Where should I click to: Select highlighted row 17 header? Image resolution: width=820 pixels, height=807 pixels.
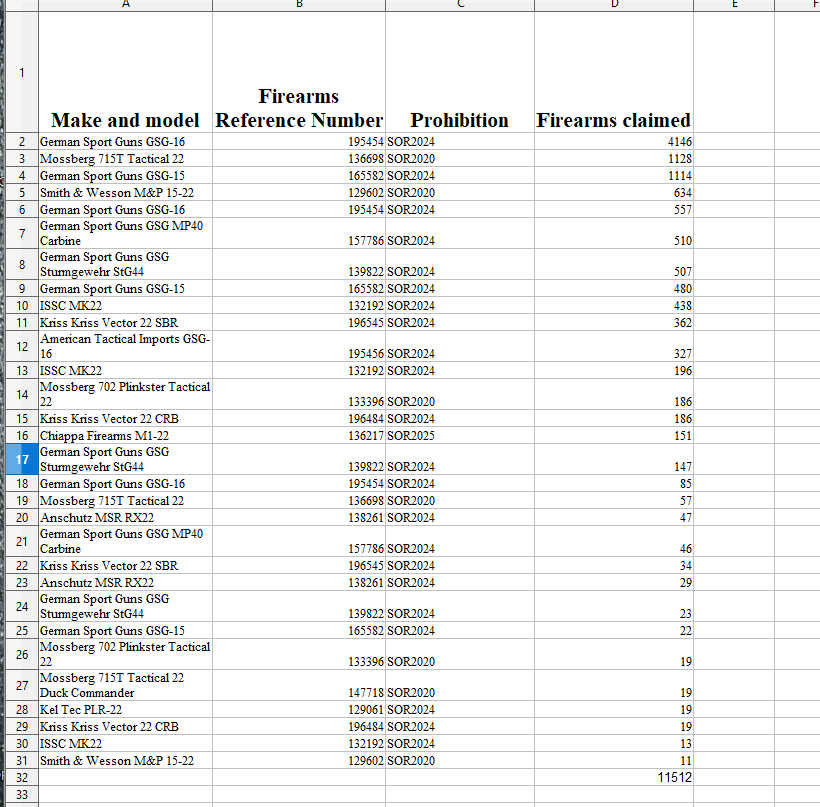[22, 459]
